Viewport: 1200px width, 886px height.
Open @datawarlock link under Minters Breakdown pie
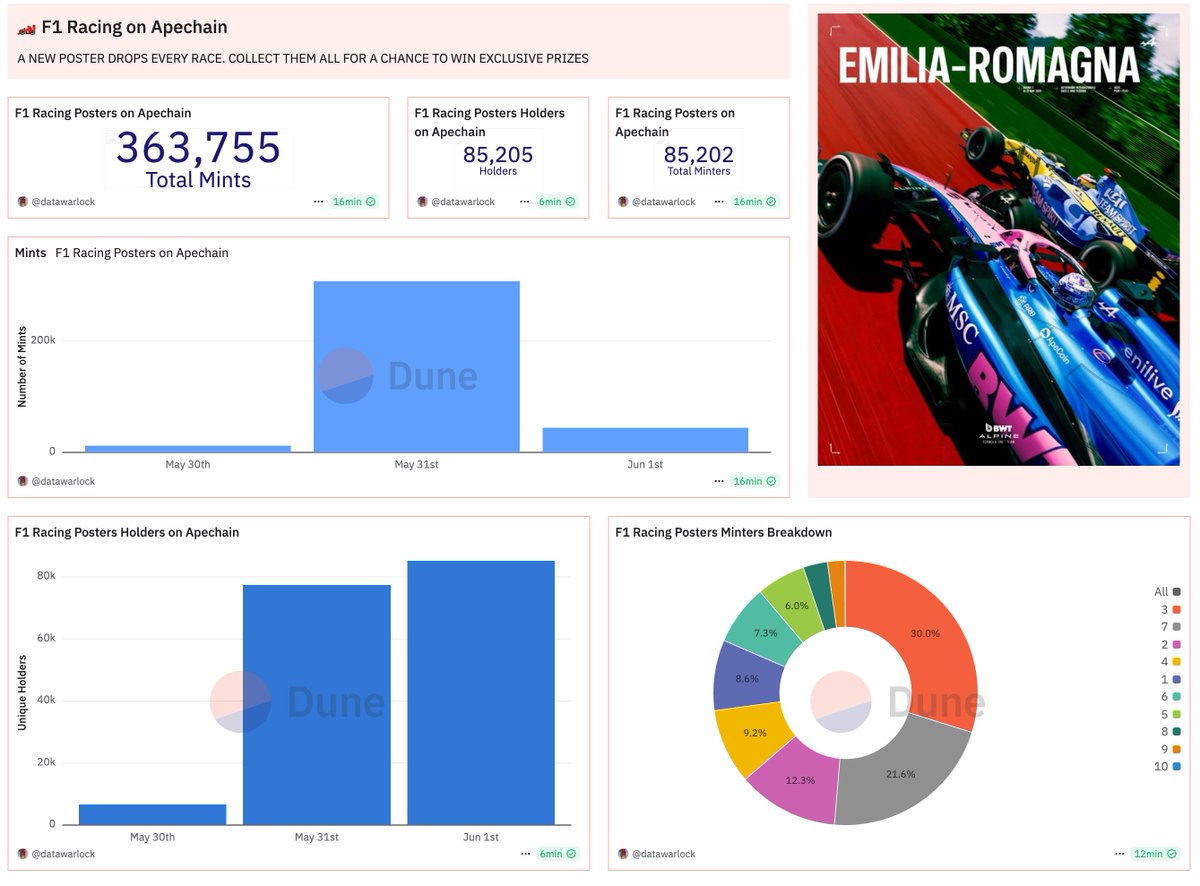[663, 854]
